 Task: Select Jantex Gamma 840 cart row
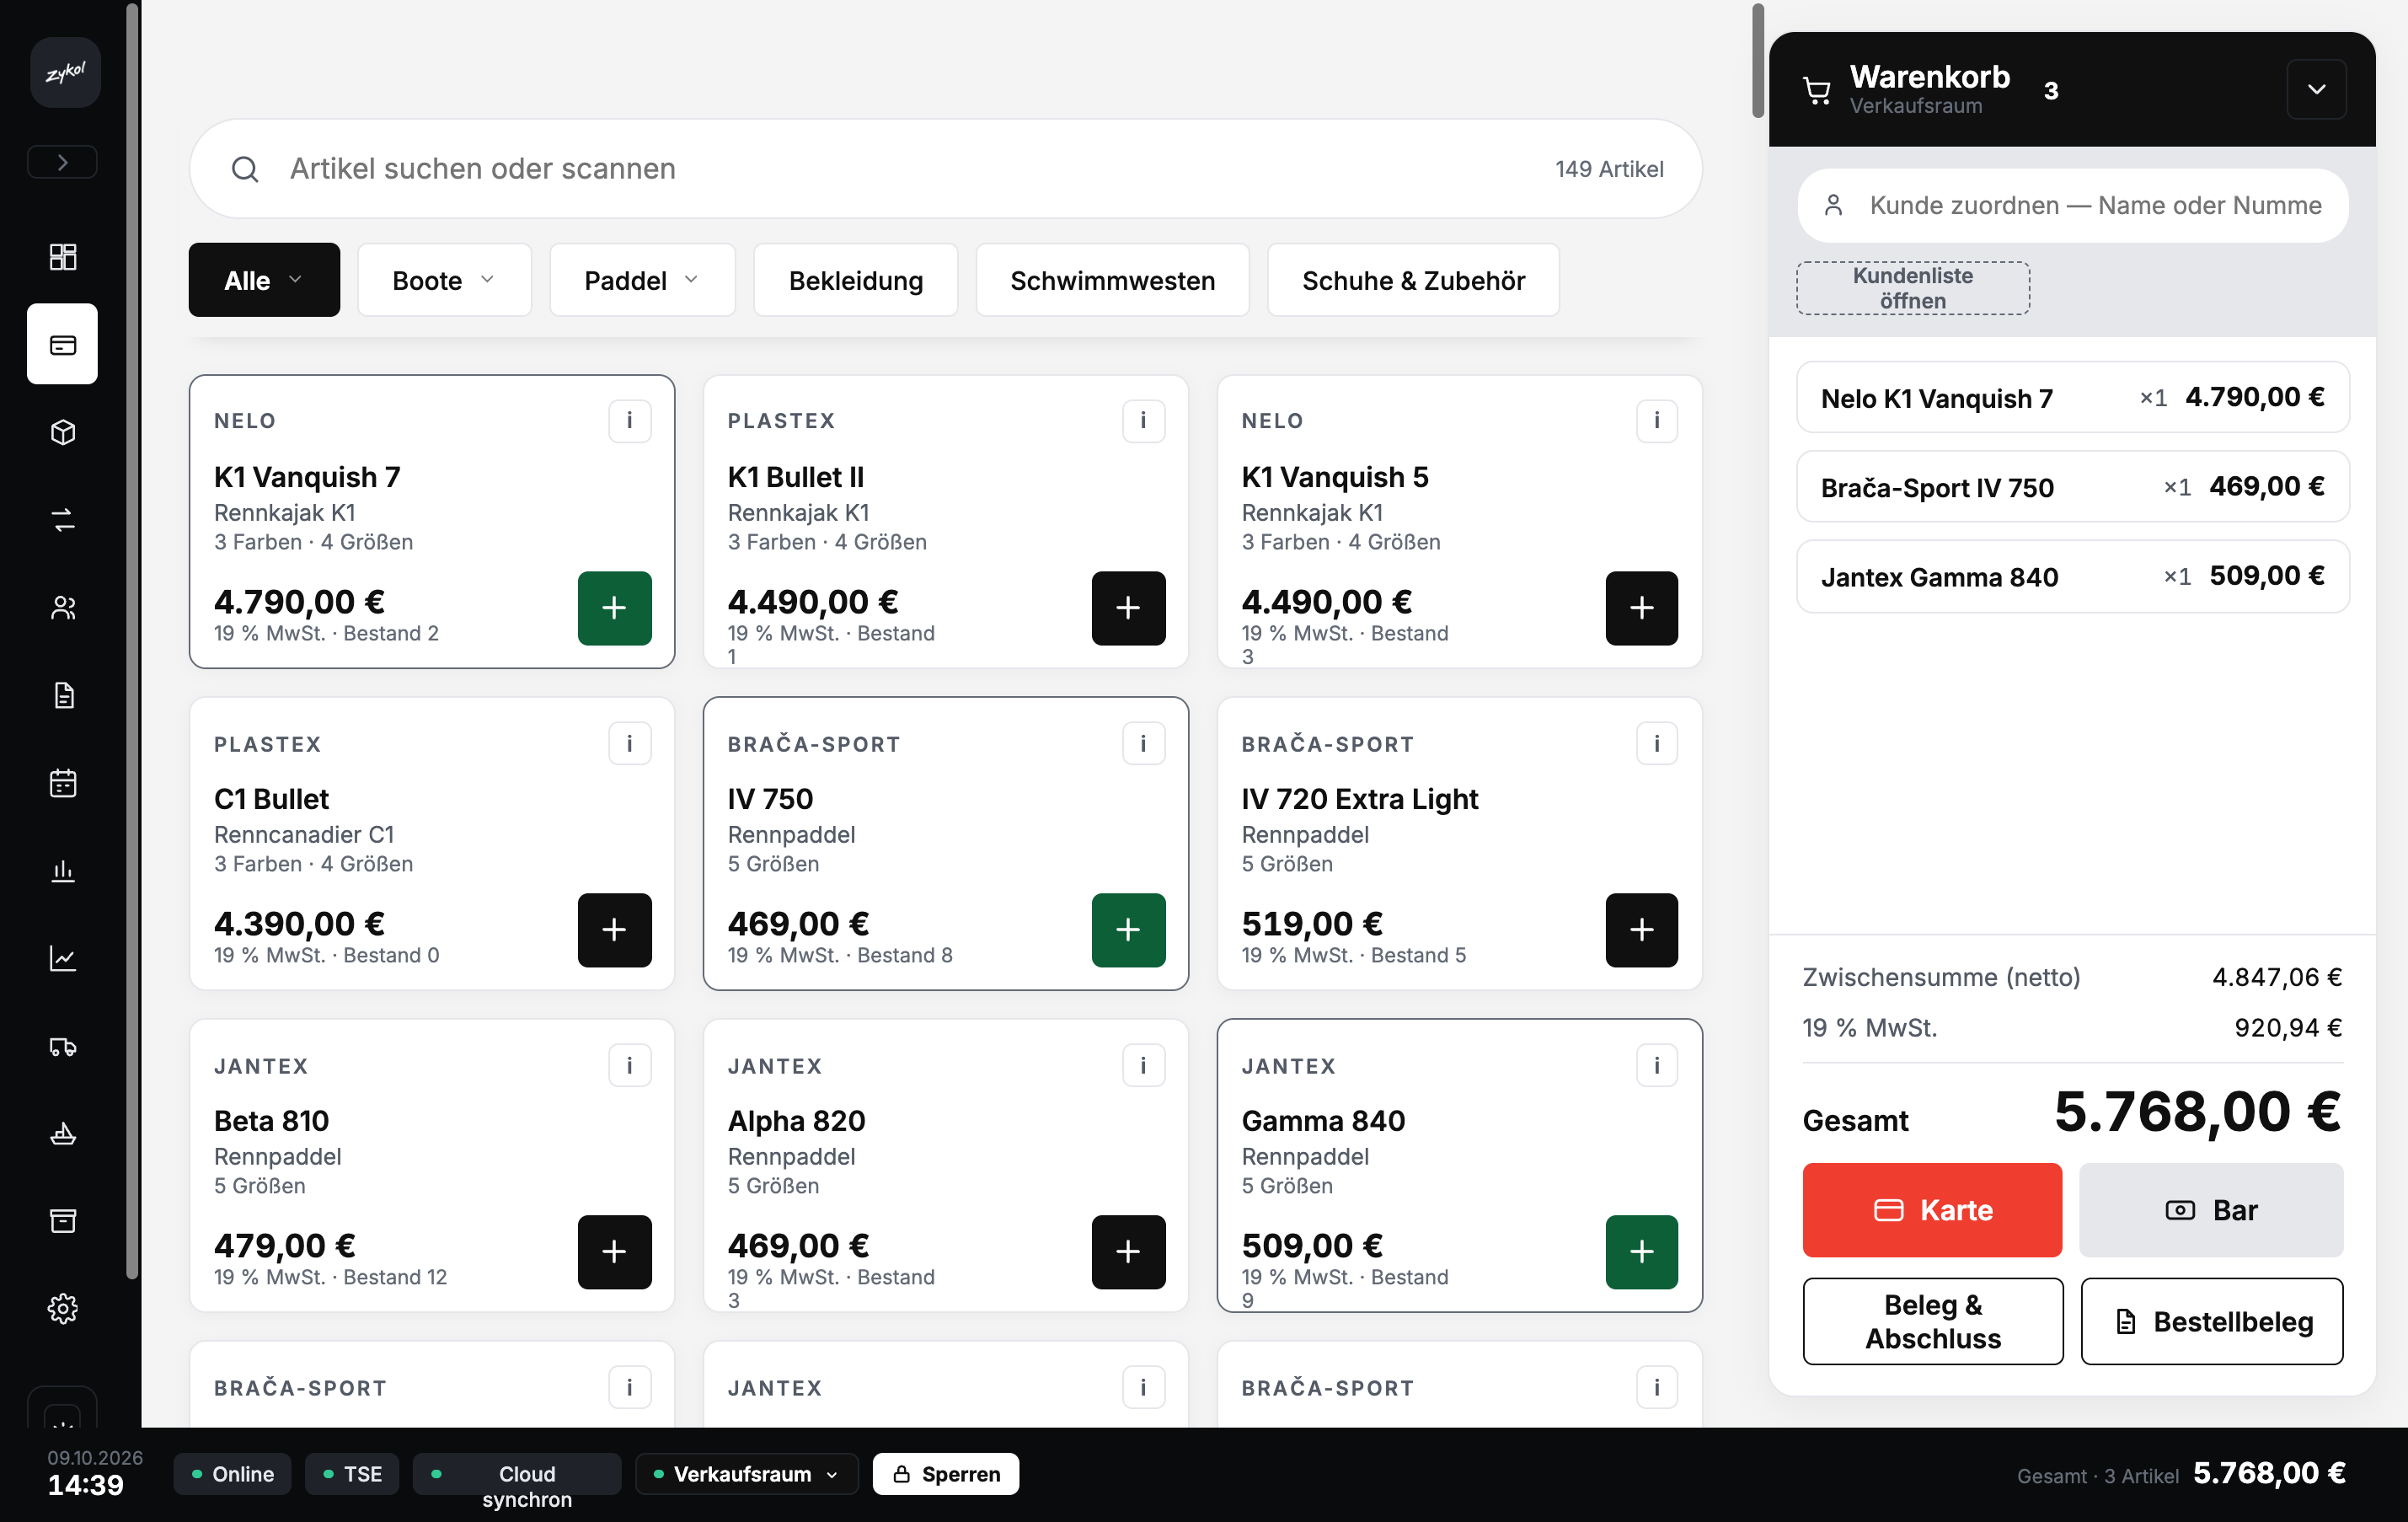(x=2073, y=577)
